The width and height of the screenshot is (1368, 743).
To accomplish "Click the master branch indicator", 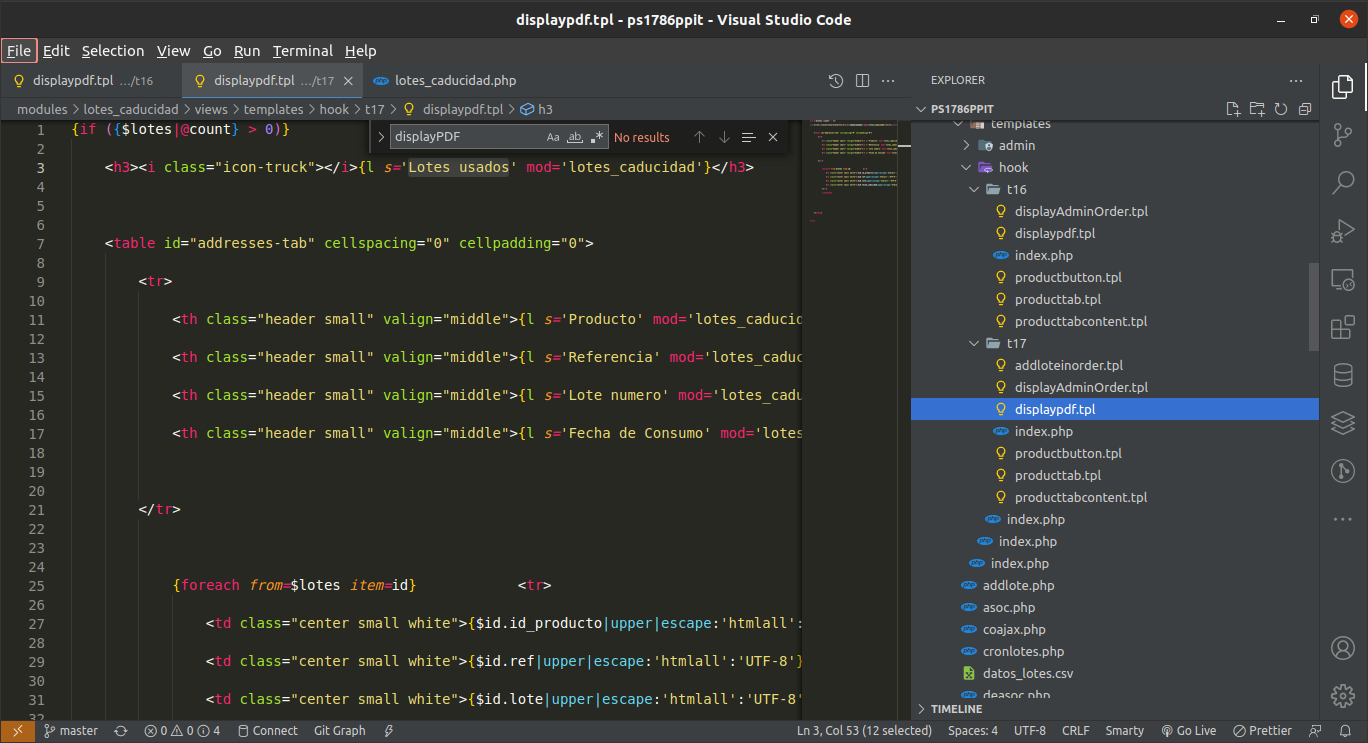I will pos(70,731).
